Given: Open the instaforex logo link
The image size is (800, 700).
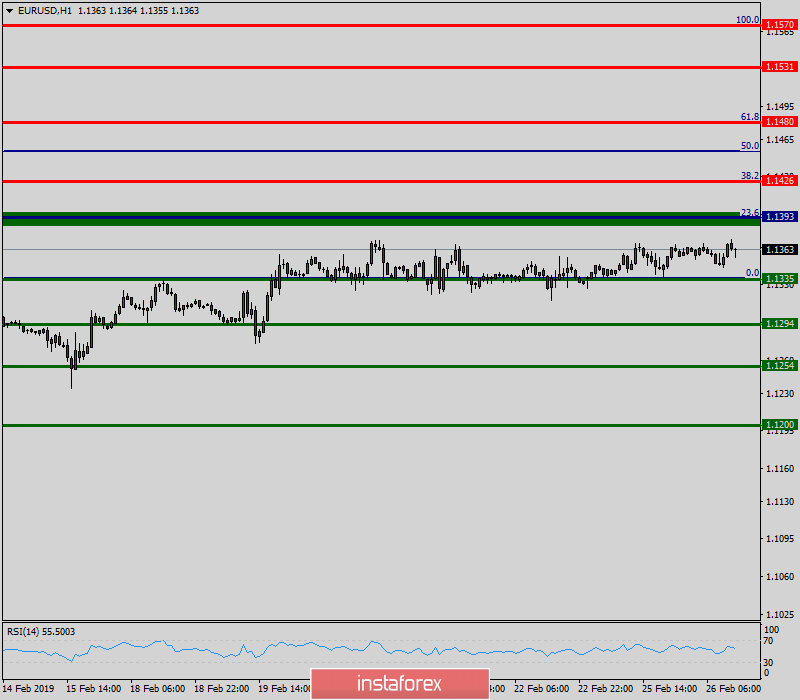Looking at the screenshot, I should tap(399, 684).
